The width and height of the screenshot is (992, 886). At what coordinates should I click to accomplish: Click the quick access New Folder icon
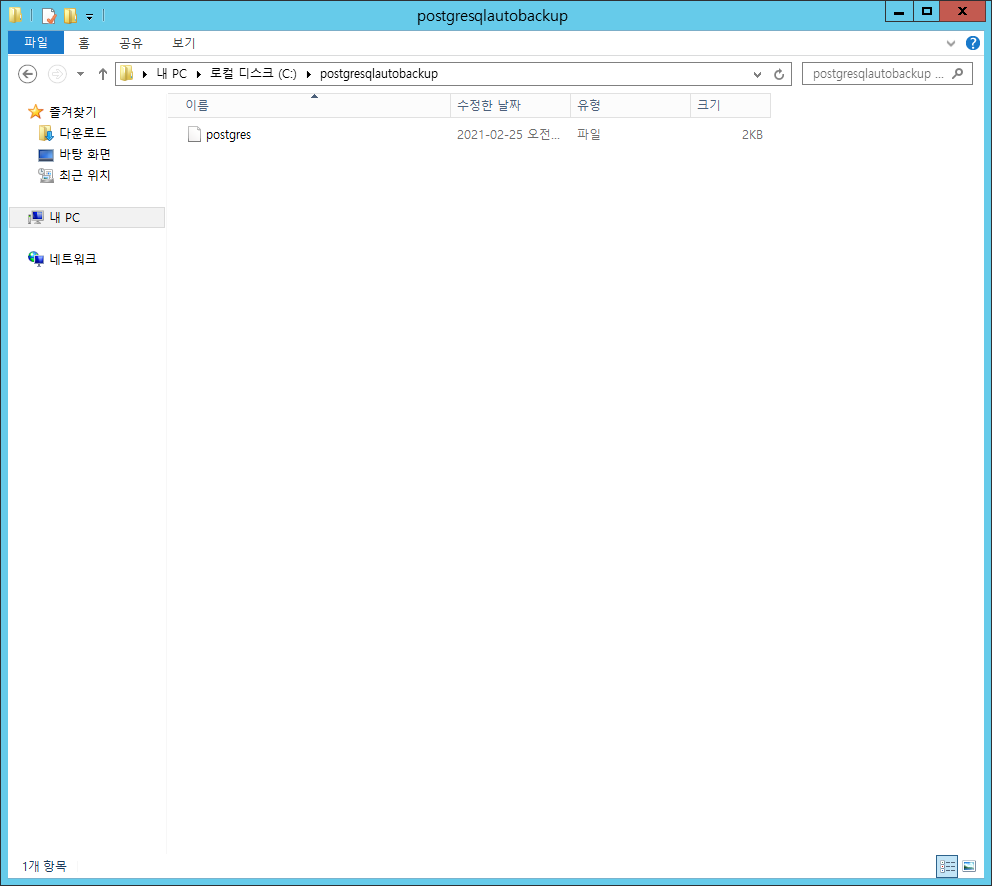70,15
